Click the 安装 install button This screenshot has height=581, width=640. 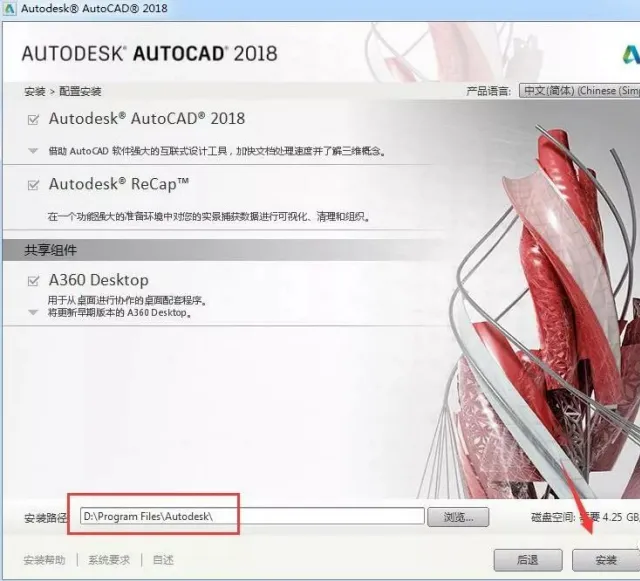[x=606, y=560]
